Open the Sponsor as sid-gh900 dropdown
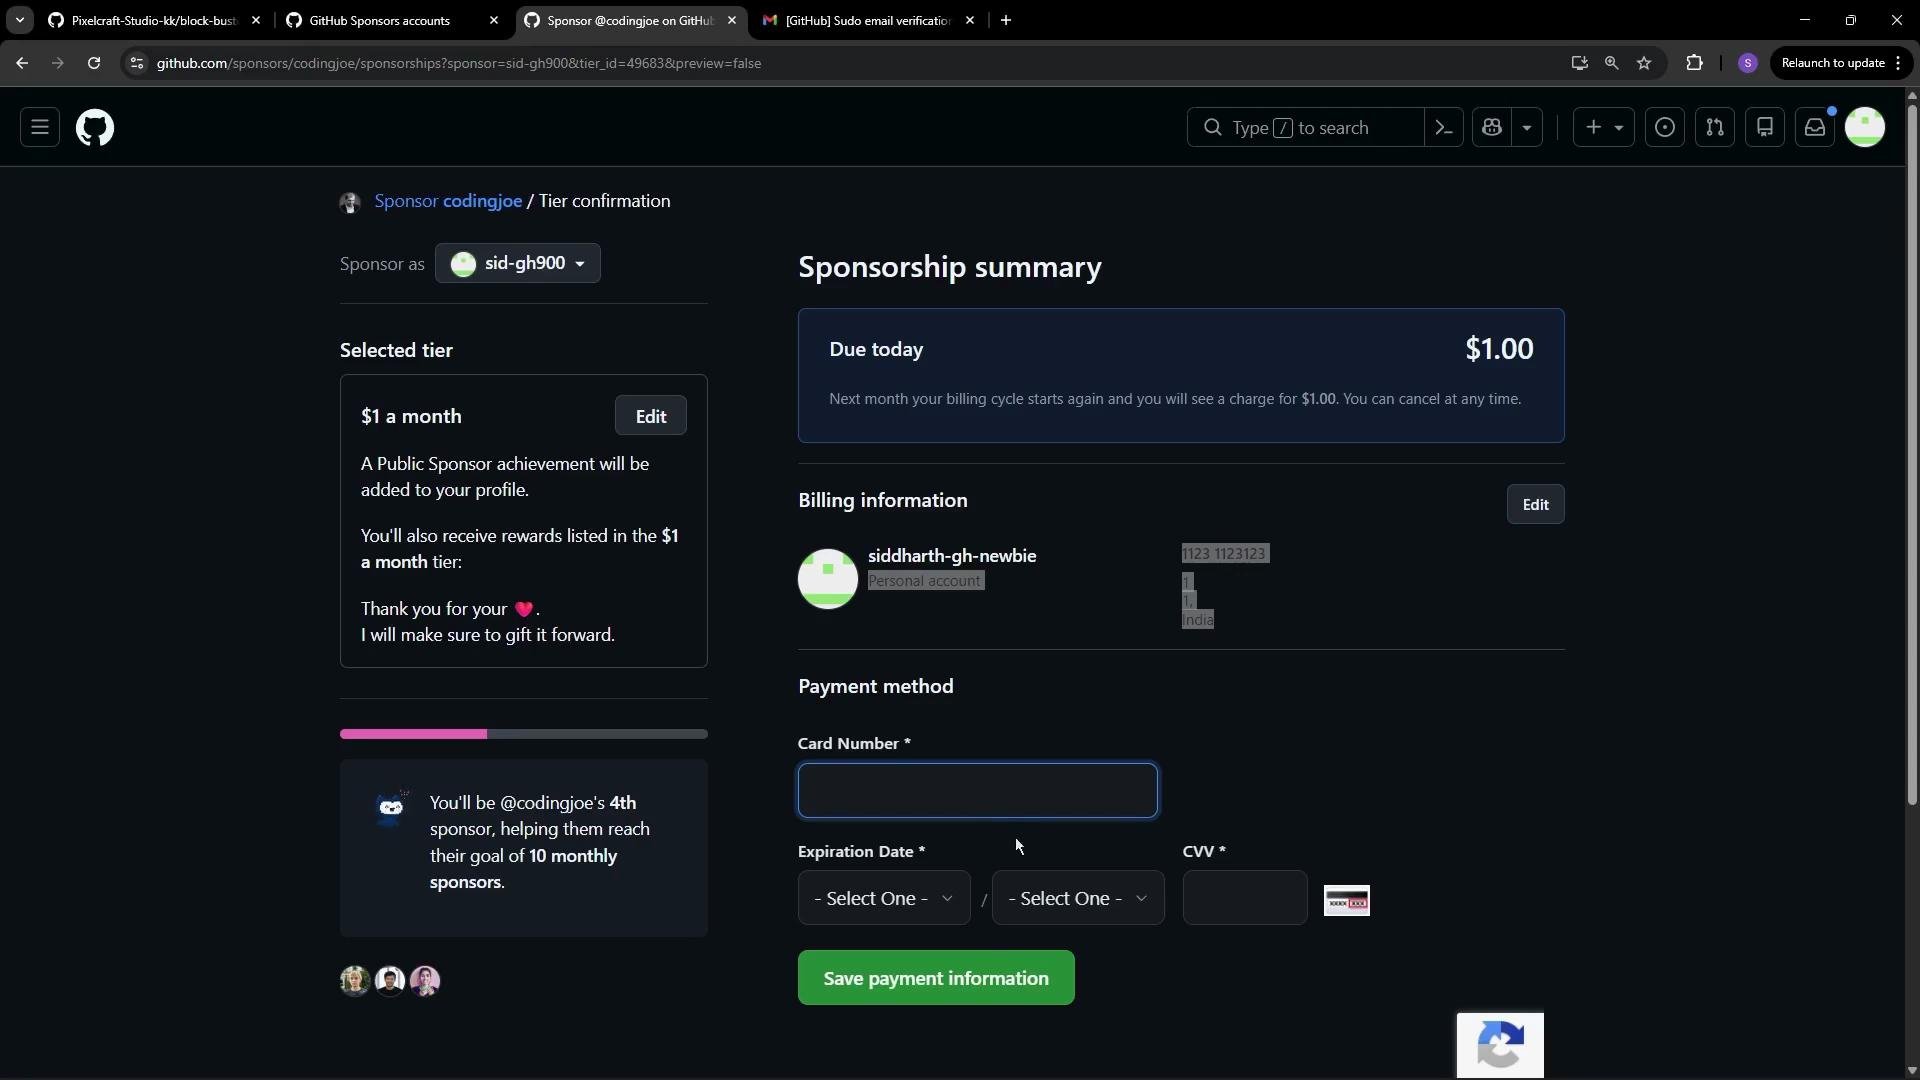The height and width of the screenshot is (1080, 1920). point(518,263)
